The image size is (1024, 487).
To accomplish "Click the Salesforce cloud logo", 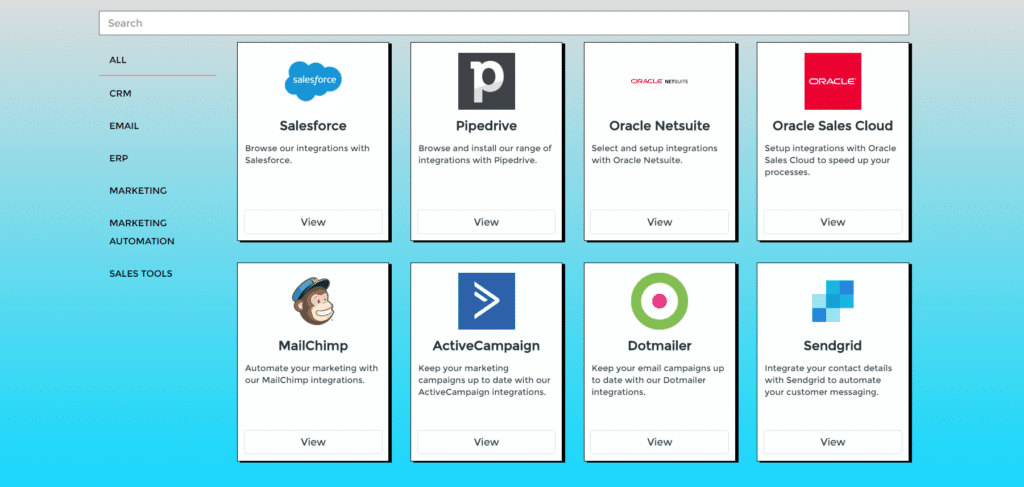I will click(x=313, y=81).
